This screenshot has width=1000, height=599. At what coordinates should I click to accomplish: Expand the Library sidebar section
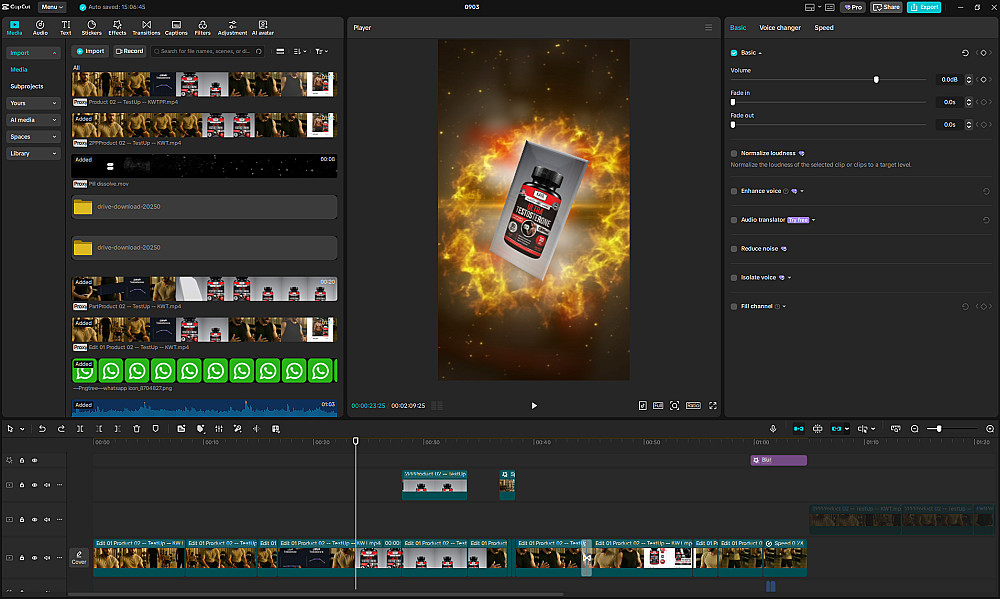34,154
